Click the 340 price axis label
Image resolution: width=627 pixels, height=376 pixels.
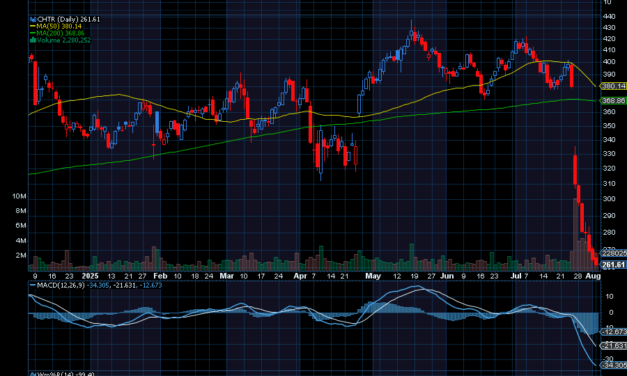click(x=609, y=140)
